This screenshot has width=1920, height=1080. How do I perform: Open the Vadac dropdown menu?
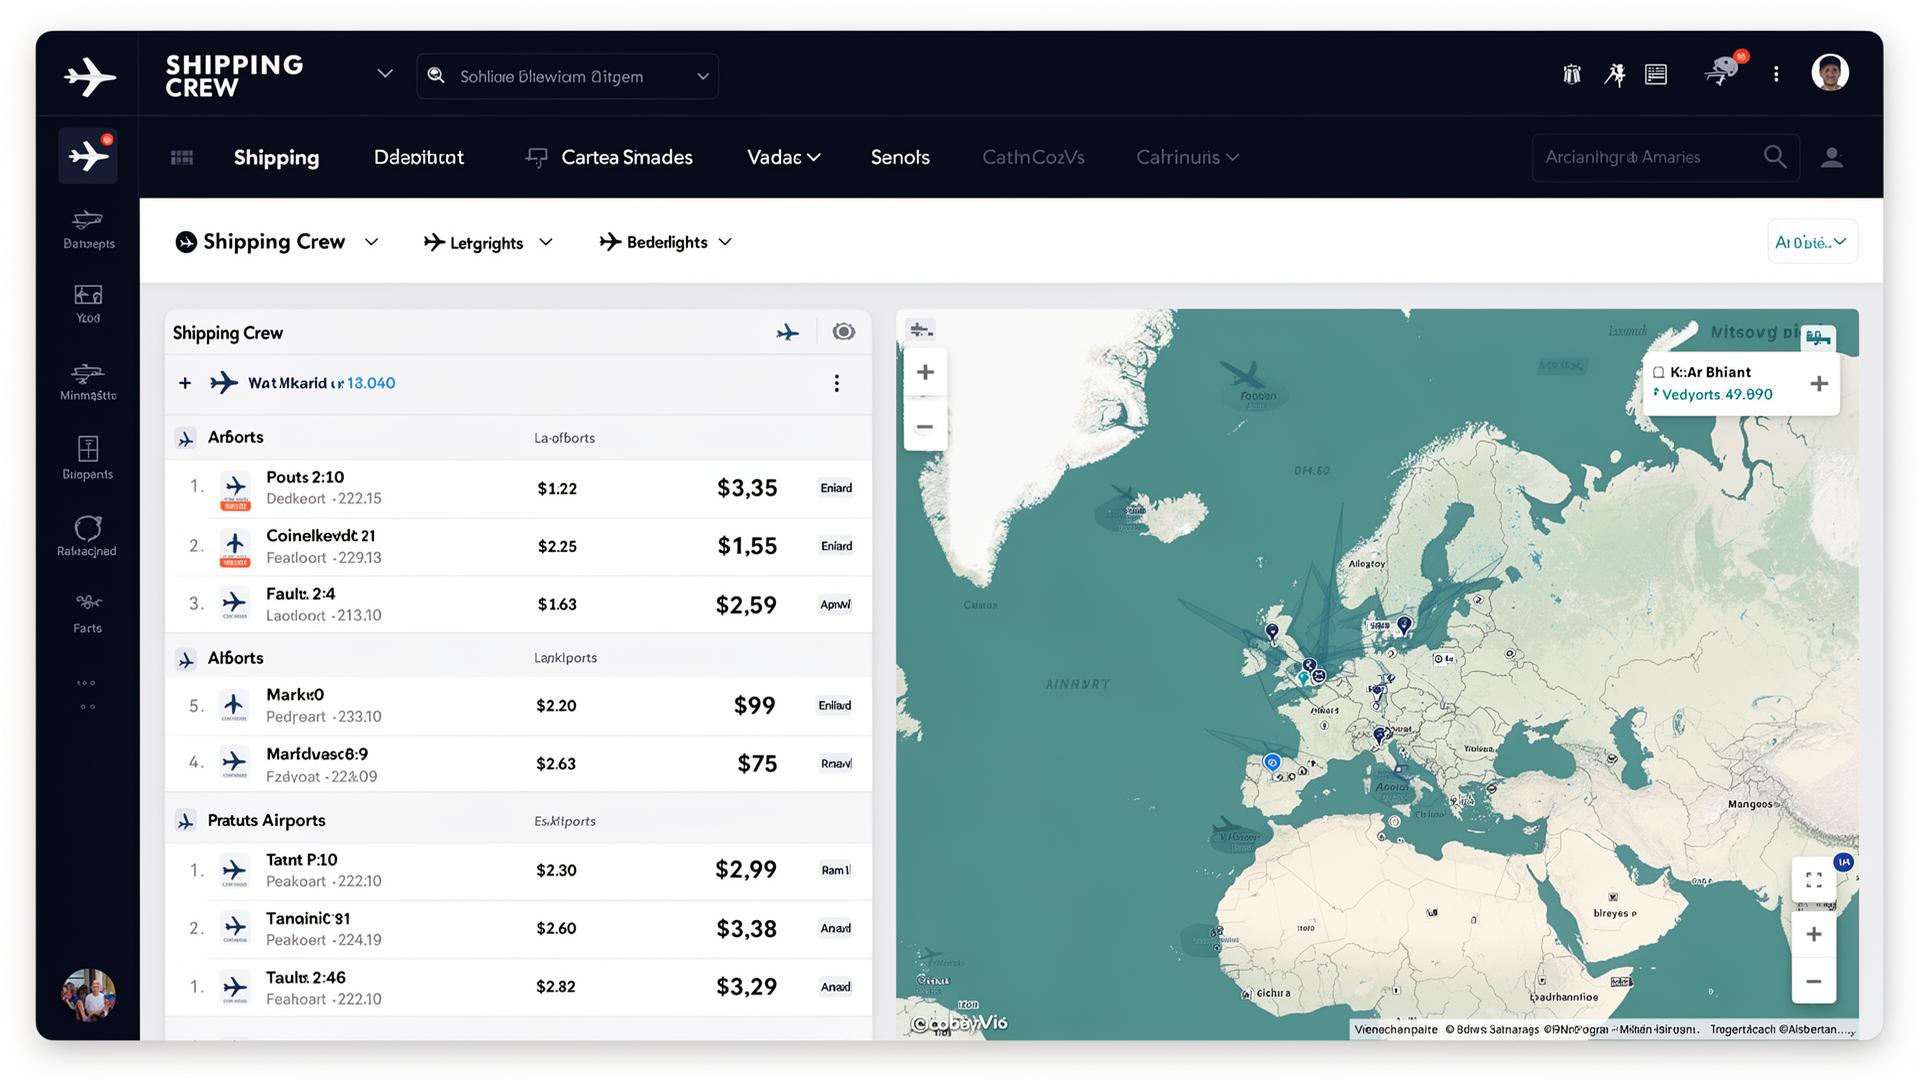(783, 157)
